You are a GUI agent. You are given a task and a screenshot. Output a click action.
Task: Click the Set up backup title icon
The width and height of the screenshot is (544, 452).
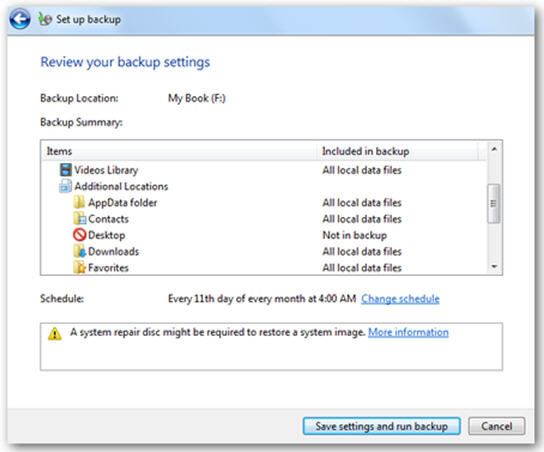[45, 19]
